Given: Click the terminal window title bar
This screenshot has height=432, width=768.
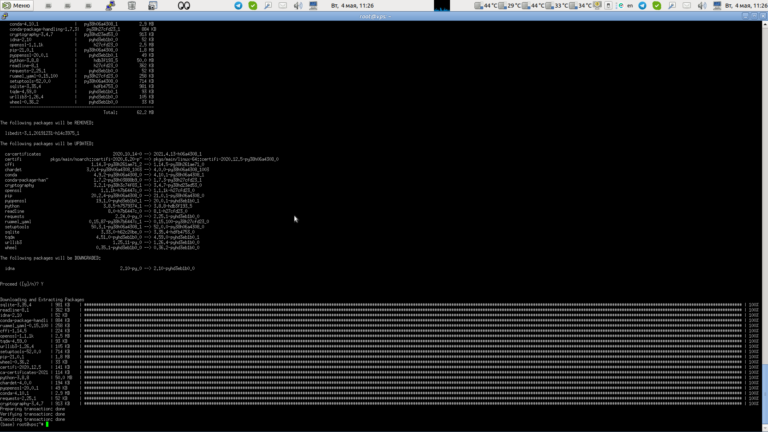Looking at the screenshot, I should click(x=384, y=16).
